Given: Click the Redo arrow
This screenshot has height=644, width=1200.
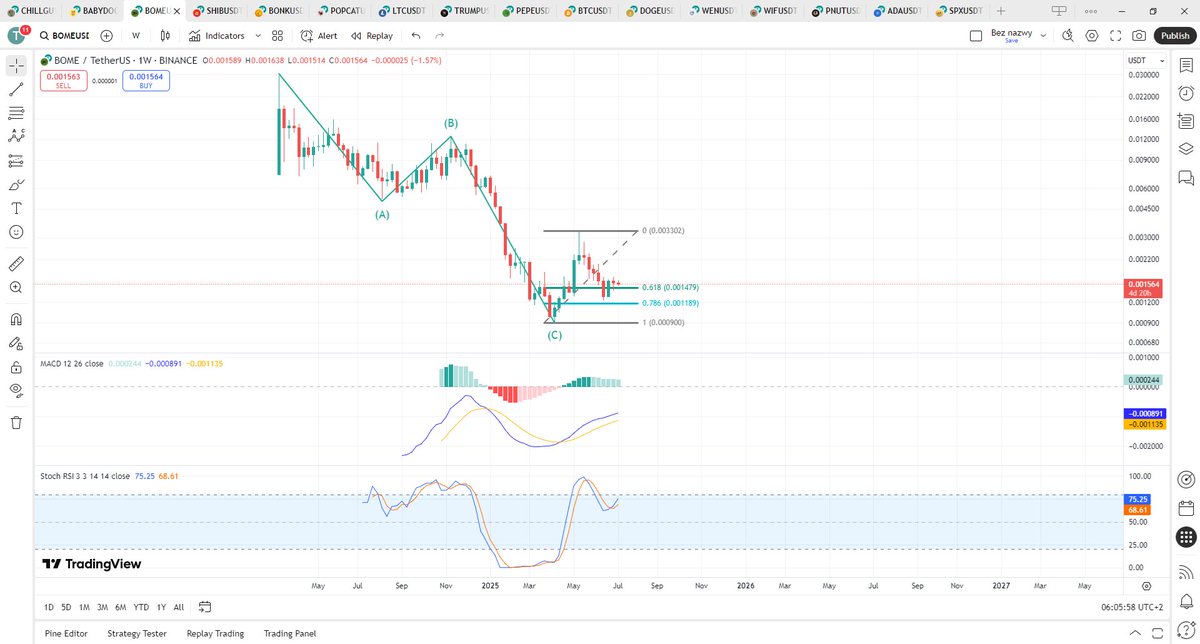Looking at the screenshot, I should (439, 35).
